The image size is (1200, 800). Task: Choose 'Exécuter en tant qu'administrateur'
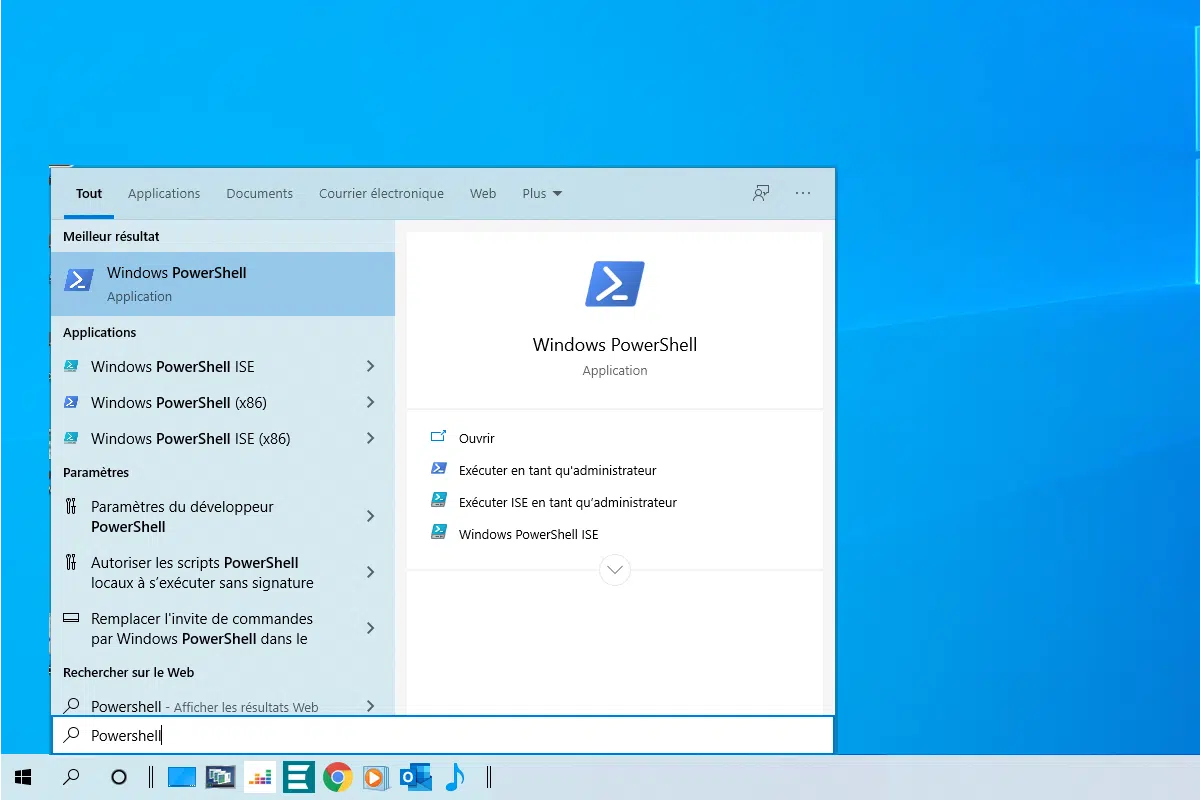pyautogui.click(x=558, y=470)
